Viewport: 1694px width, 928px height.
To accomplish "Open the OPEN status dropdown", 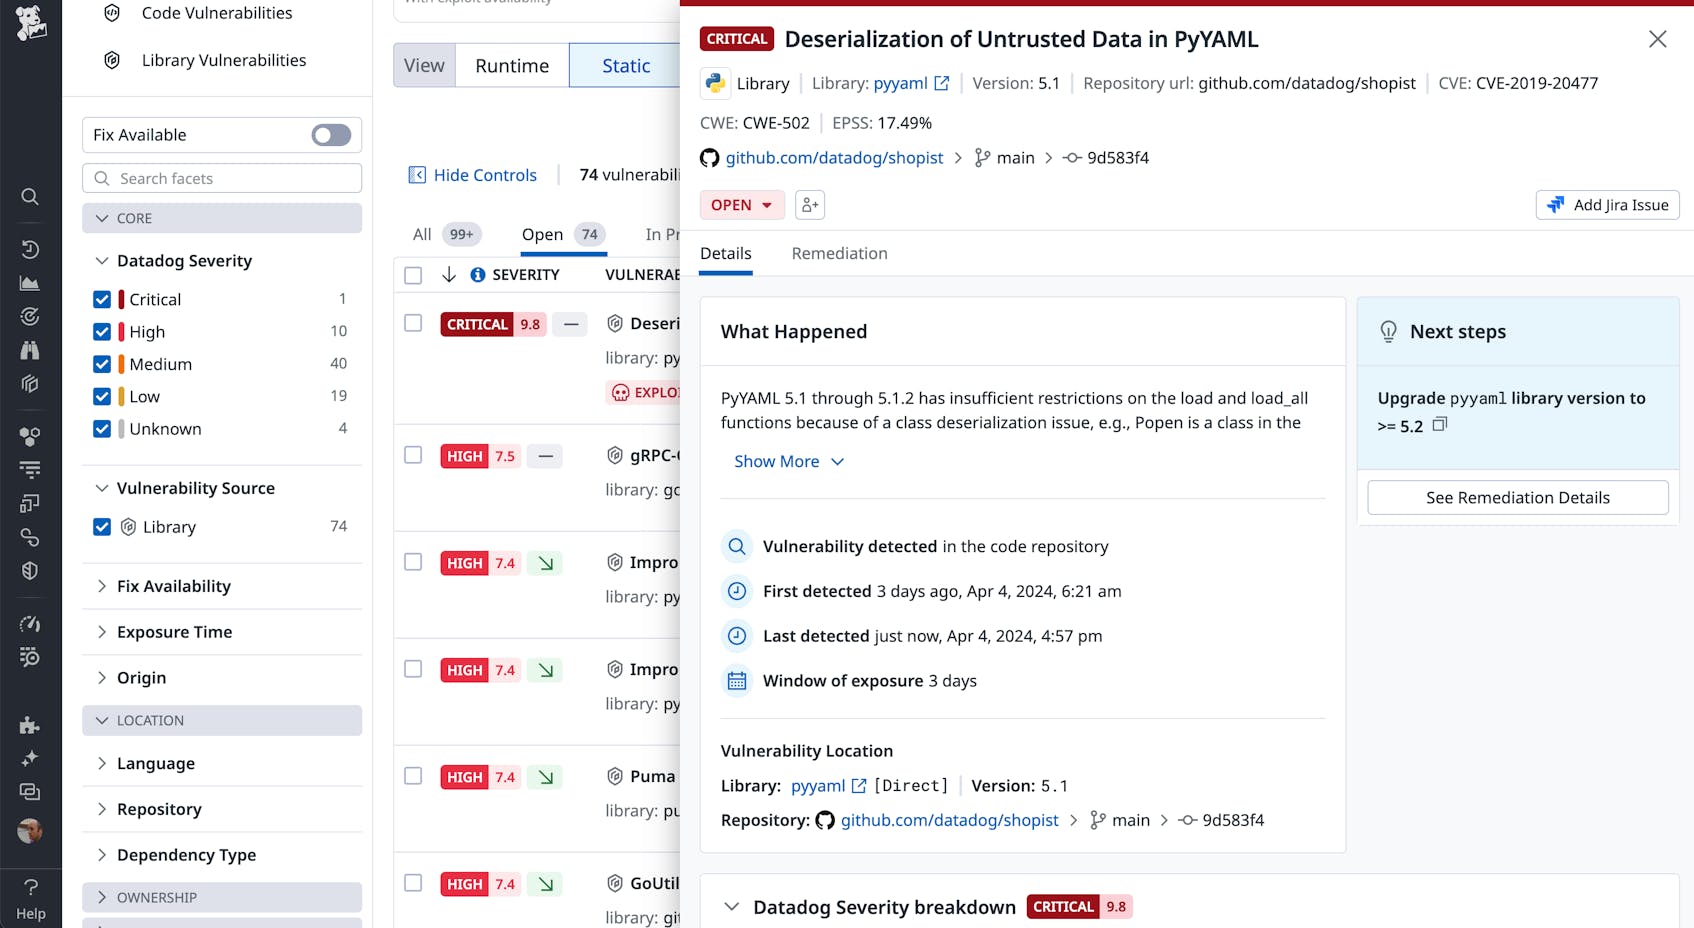I will [742, 205].
